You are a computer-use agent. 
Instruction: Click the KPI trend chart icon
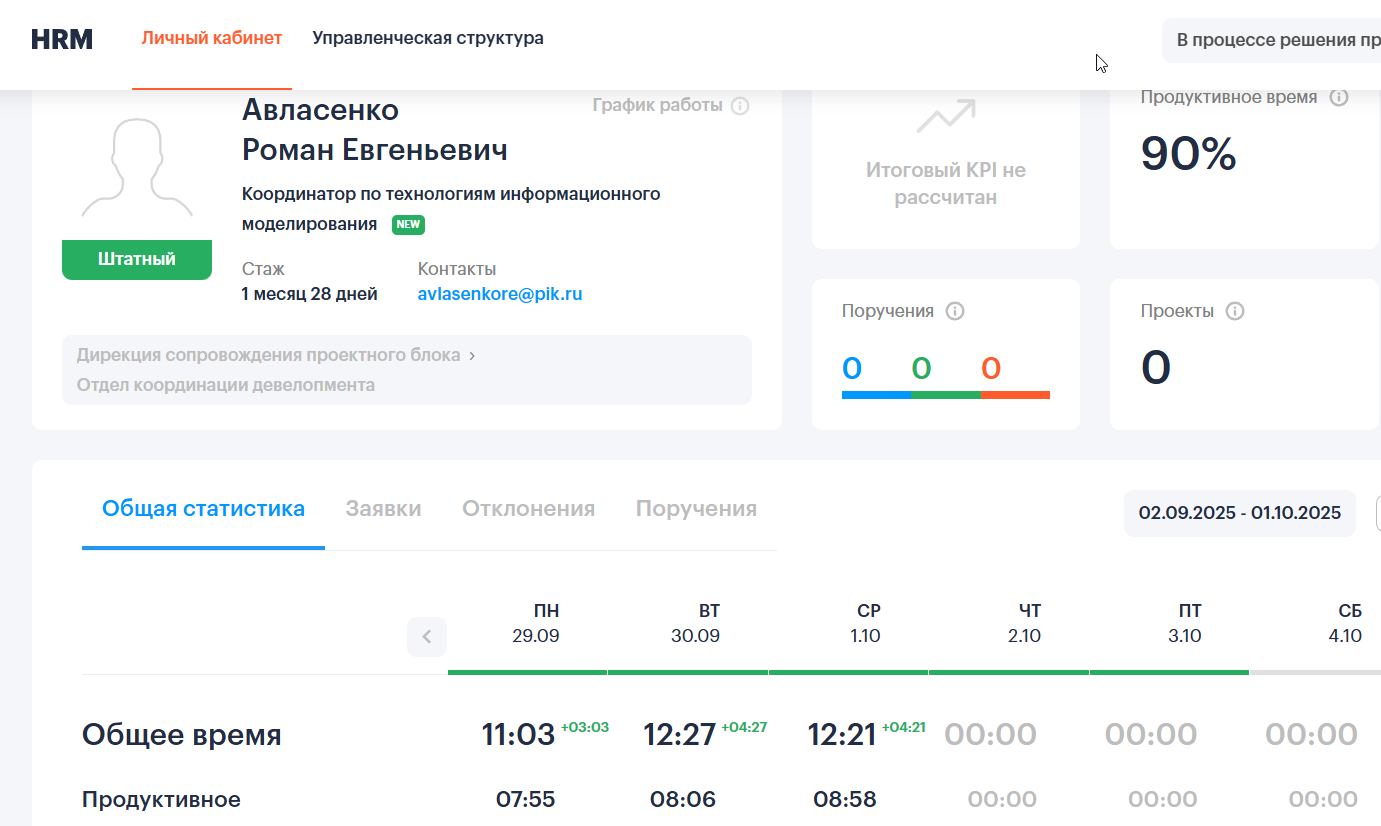946,117
